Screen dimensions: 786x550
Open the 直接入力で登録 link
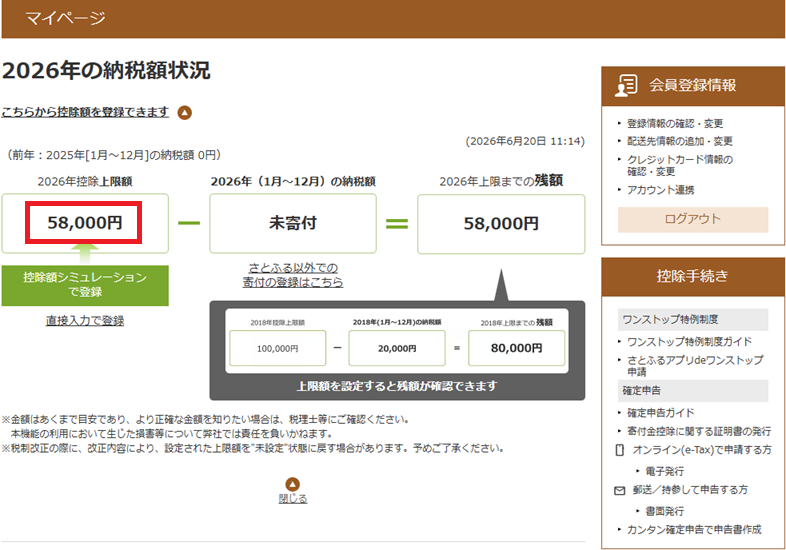click(x=85, y=320)
